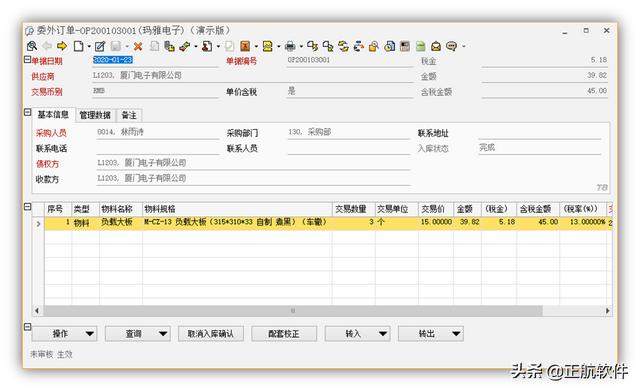The width and height of the screenshot is (640, 391).
Task: Click the 取消入库确认 button
Action: pyautogui.click(x=211, y=334)
